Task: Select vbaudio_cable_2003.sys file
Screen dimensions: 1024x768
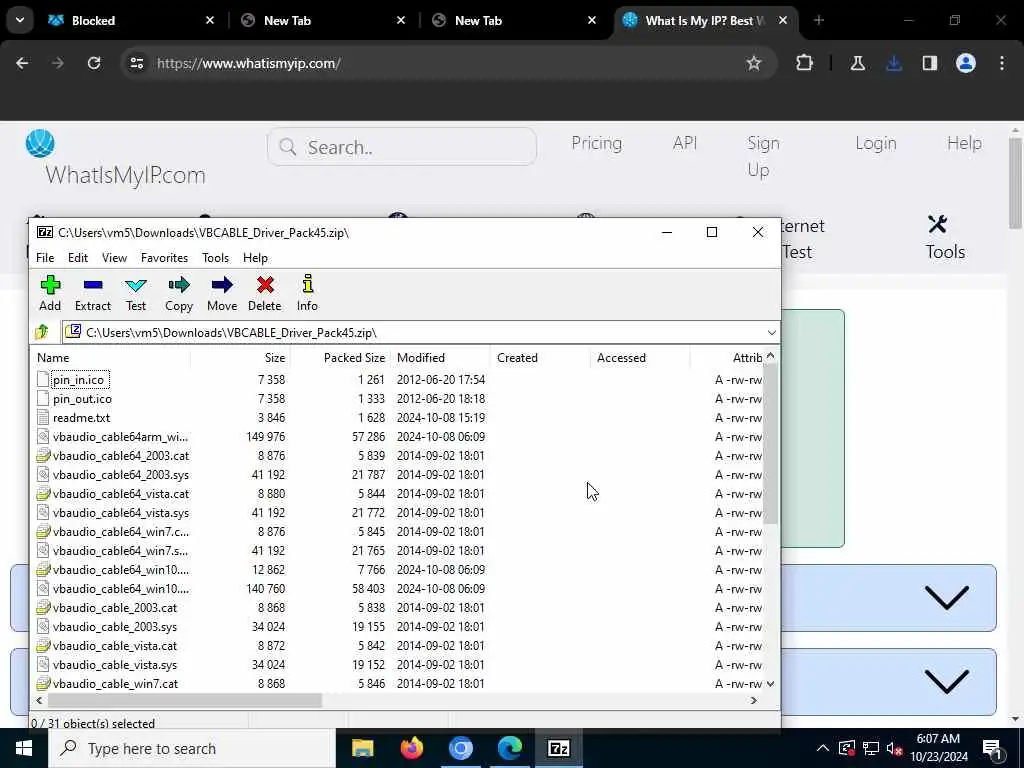Action: pyautogui.click(x=115, y=626)
